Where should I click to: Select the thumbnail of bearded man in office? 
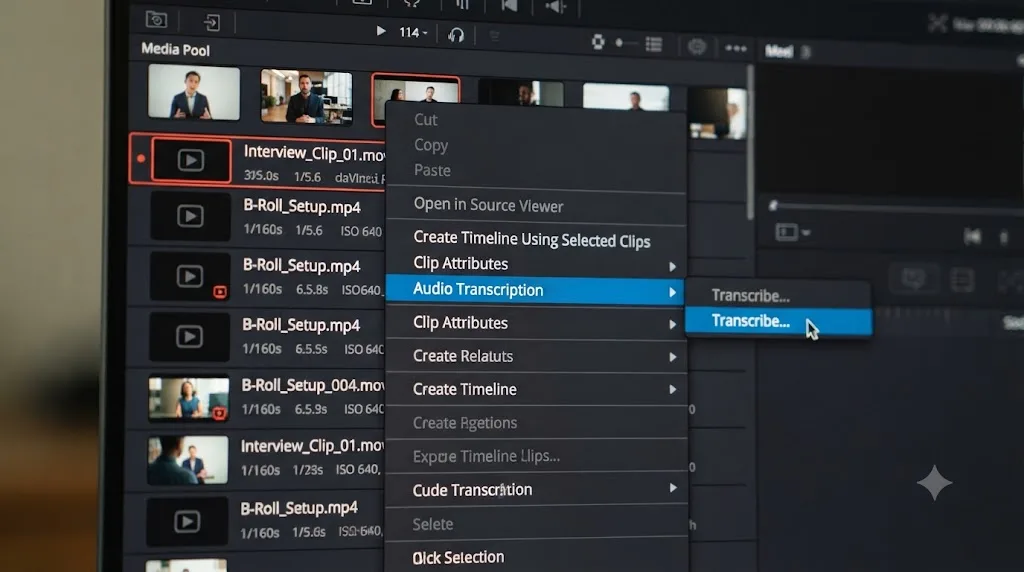click(x=306, y=97)
